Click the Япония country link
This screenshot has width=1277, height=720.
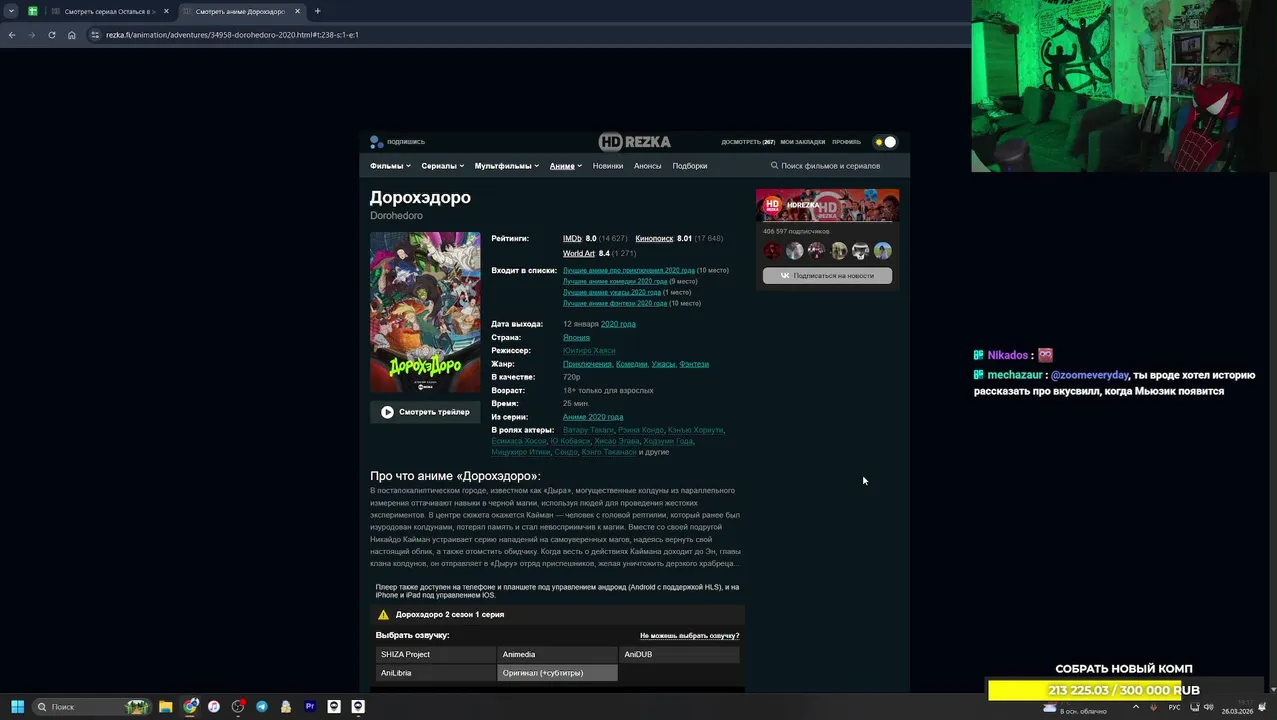click(x=576, y=338)
